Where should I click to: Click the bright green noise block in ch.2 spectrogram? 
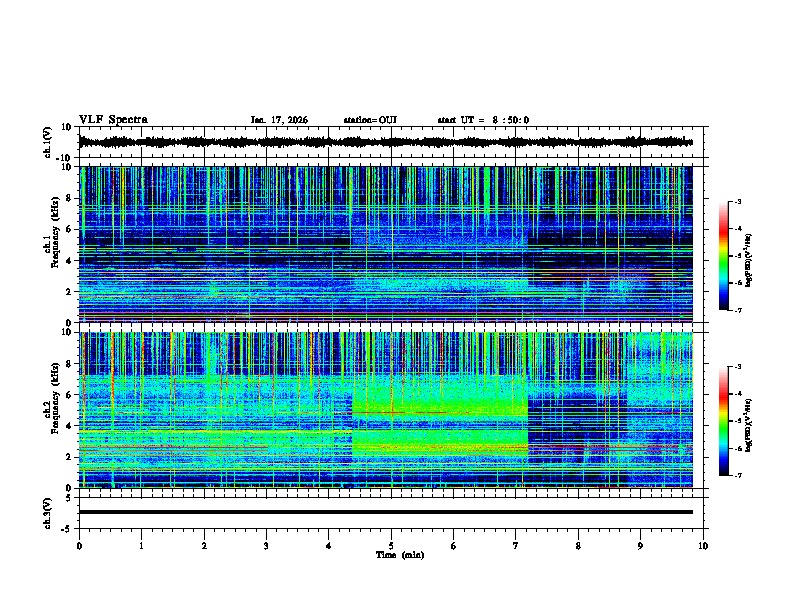pos(439,415)
